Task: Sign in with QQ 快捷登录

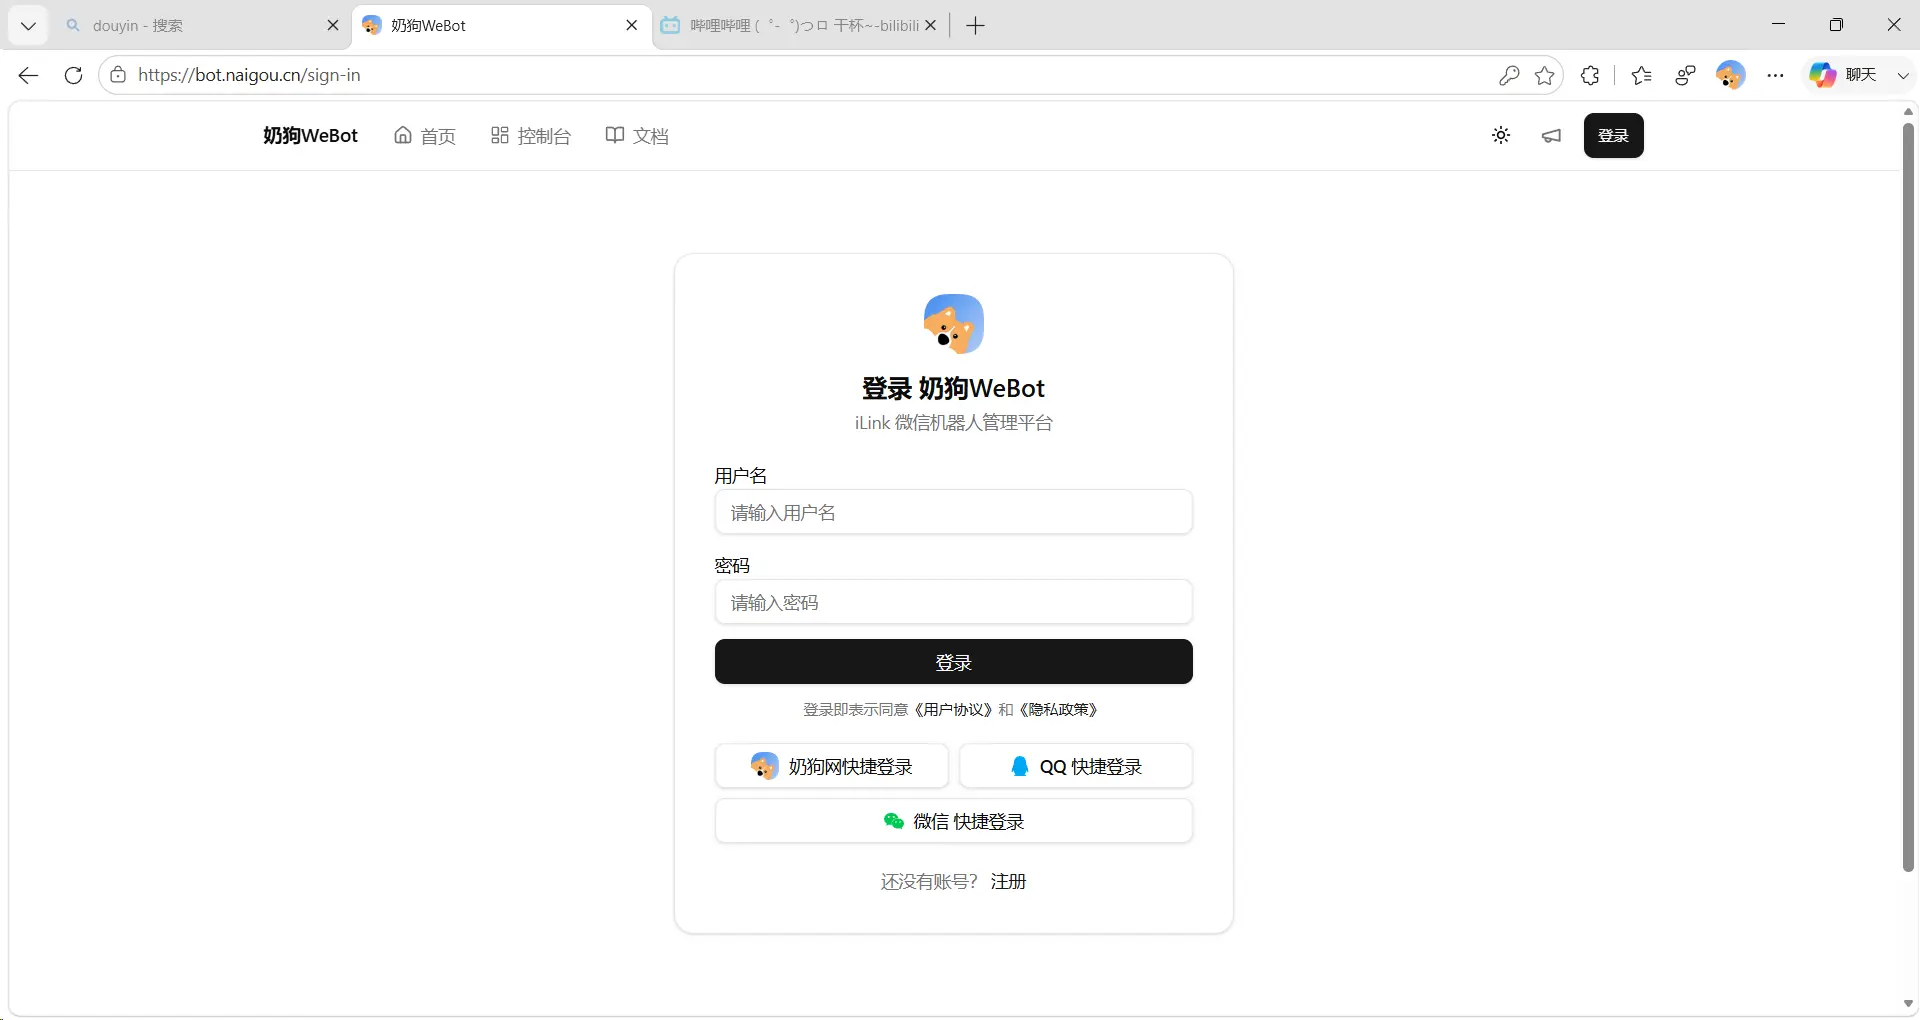Action: pos(1076,766)
